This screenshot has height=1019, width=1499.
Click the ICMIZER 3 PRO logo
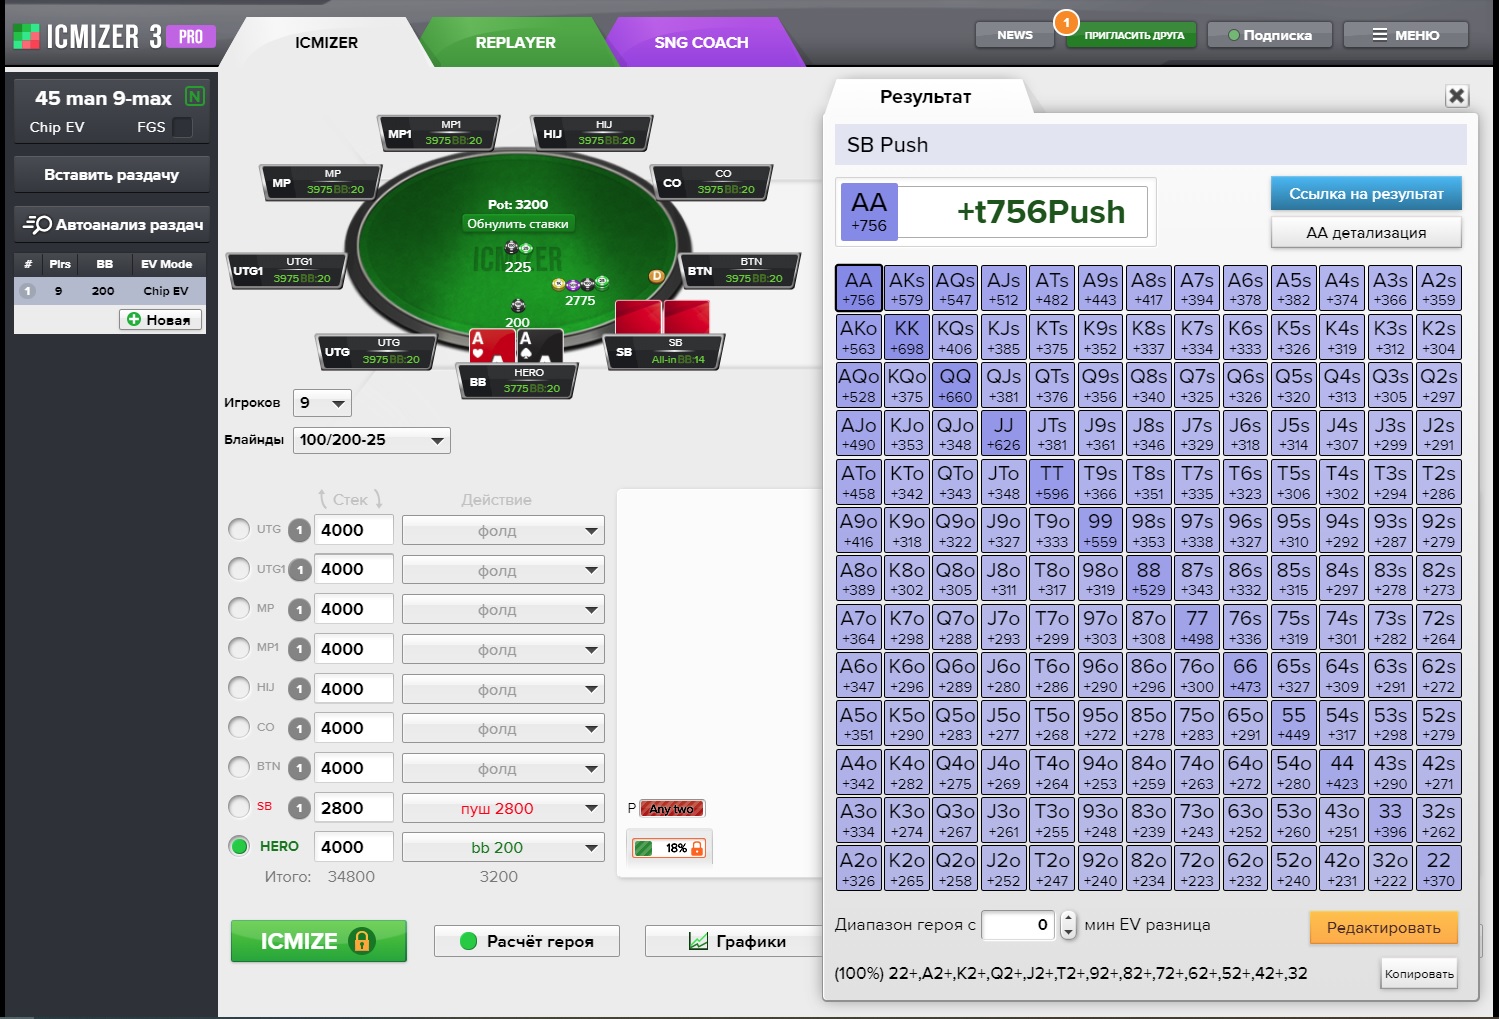[x=113, y=37]
